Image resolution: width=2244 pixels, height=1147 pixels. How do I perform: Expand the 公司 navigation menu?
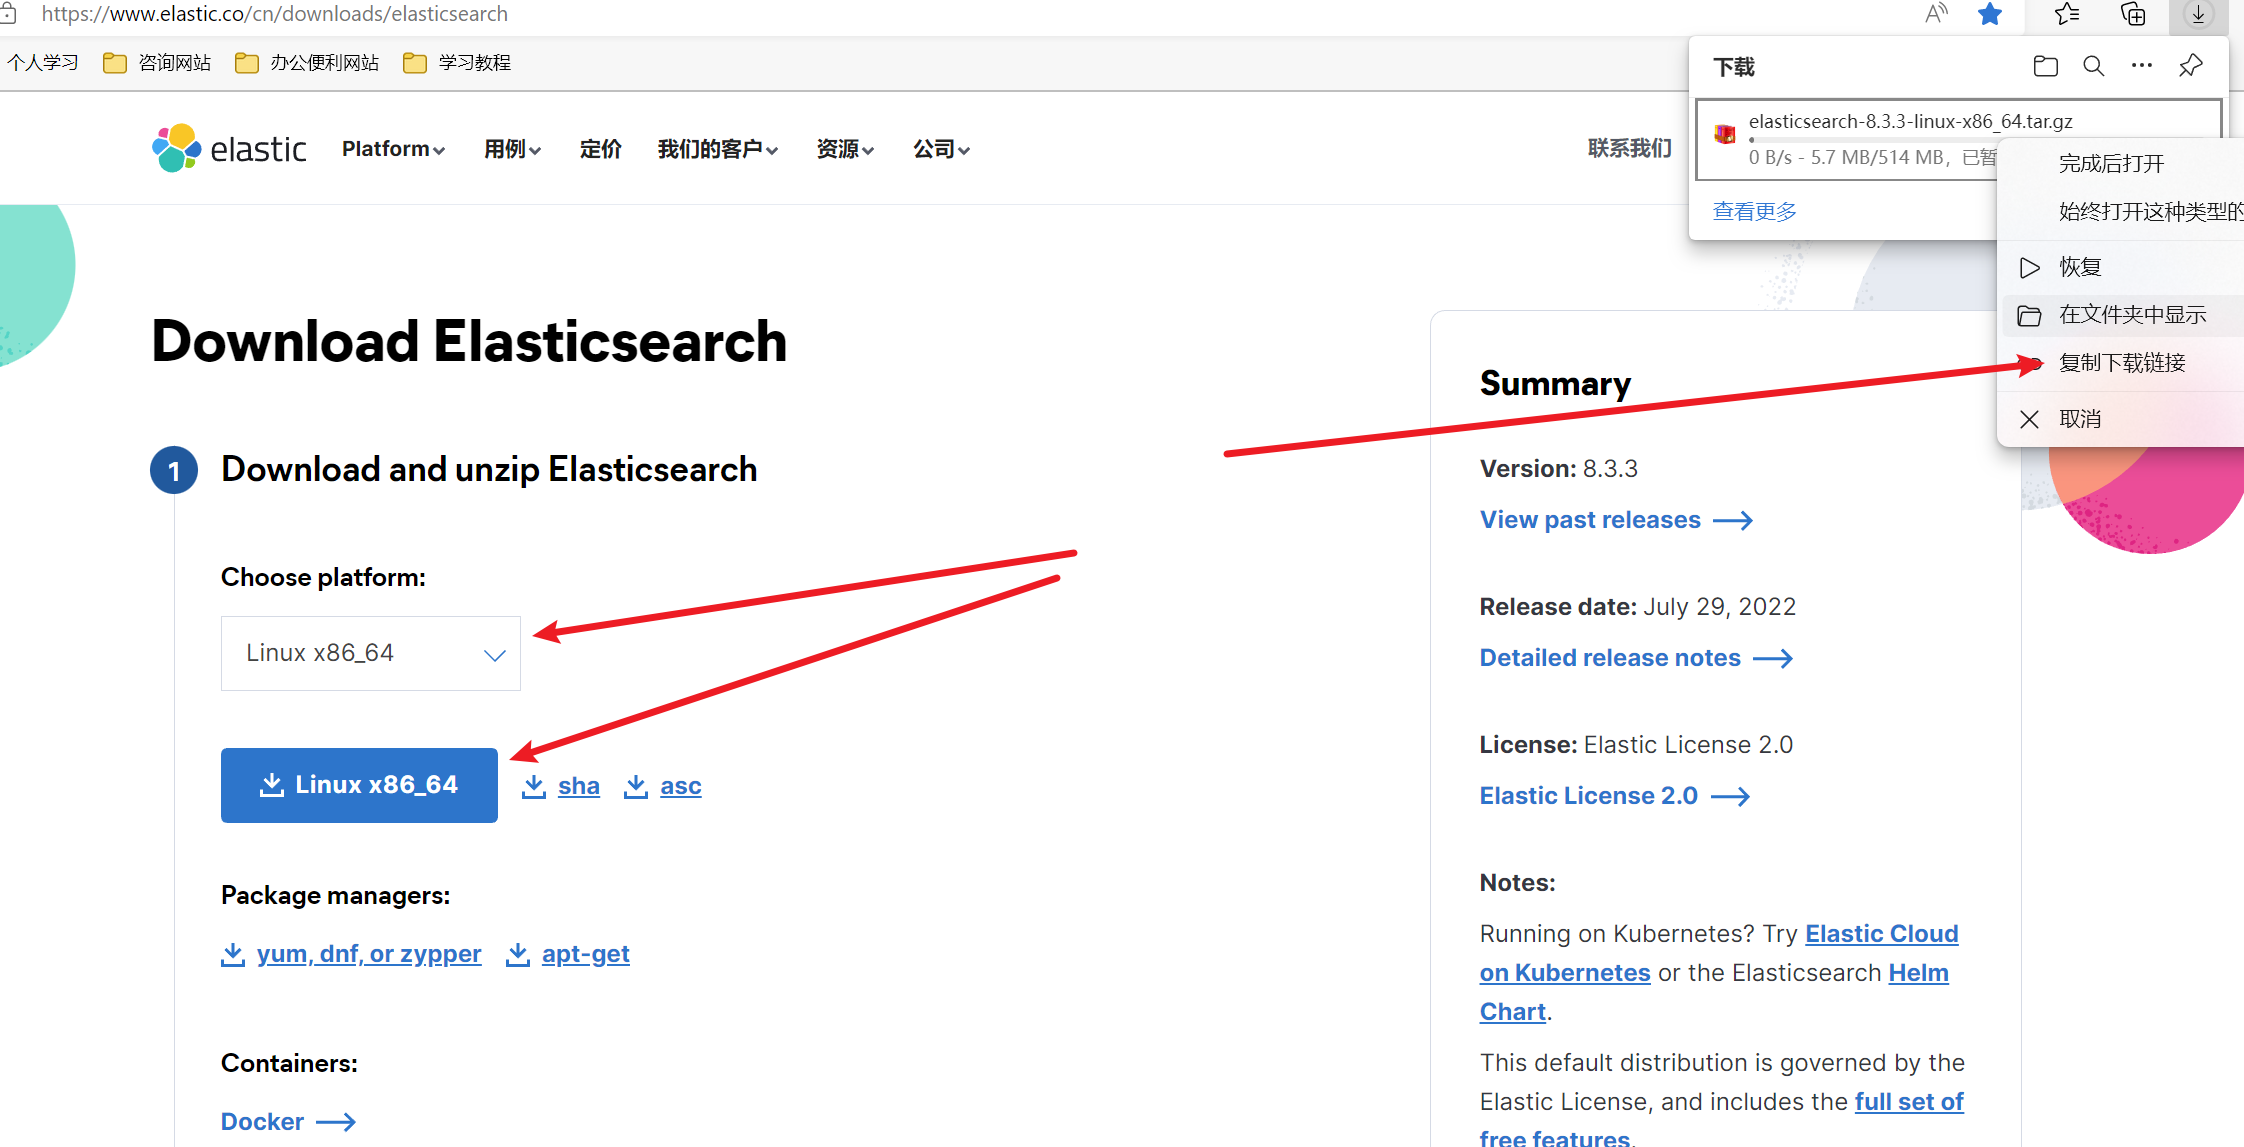[x=941, y=149]
